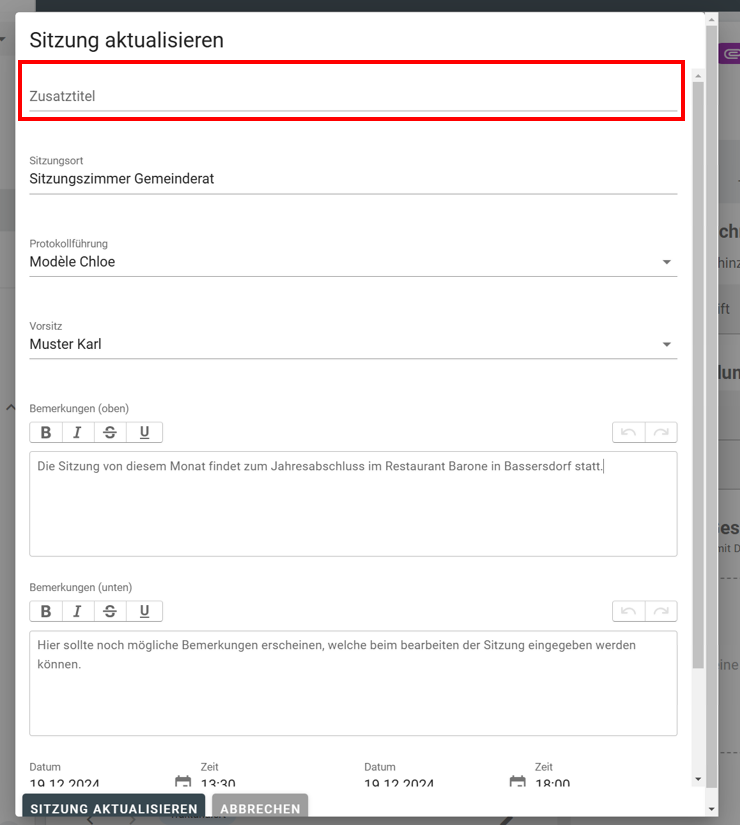Toggle italic in Bemerkungen (oben) toolbar
This screenshot has height=825, width=740.
click(78, 433)
